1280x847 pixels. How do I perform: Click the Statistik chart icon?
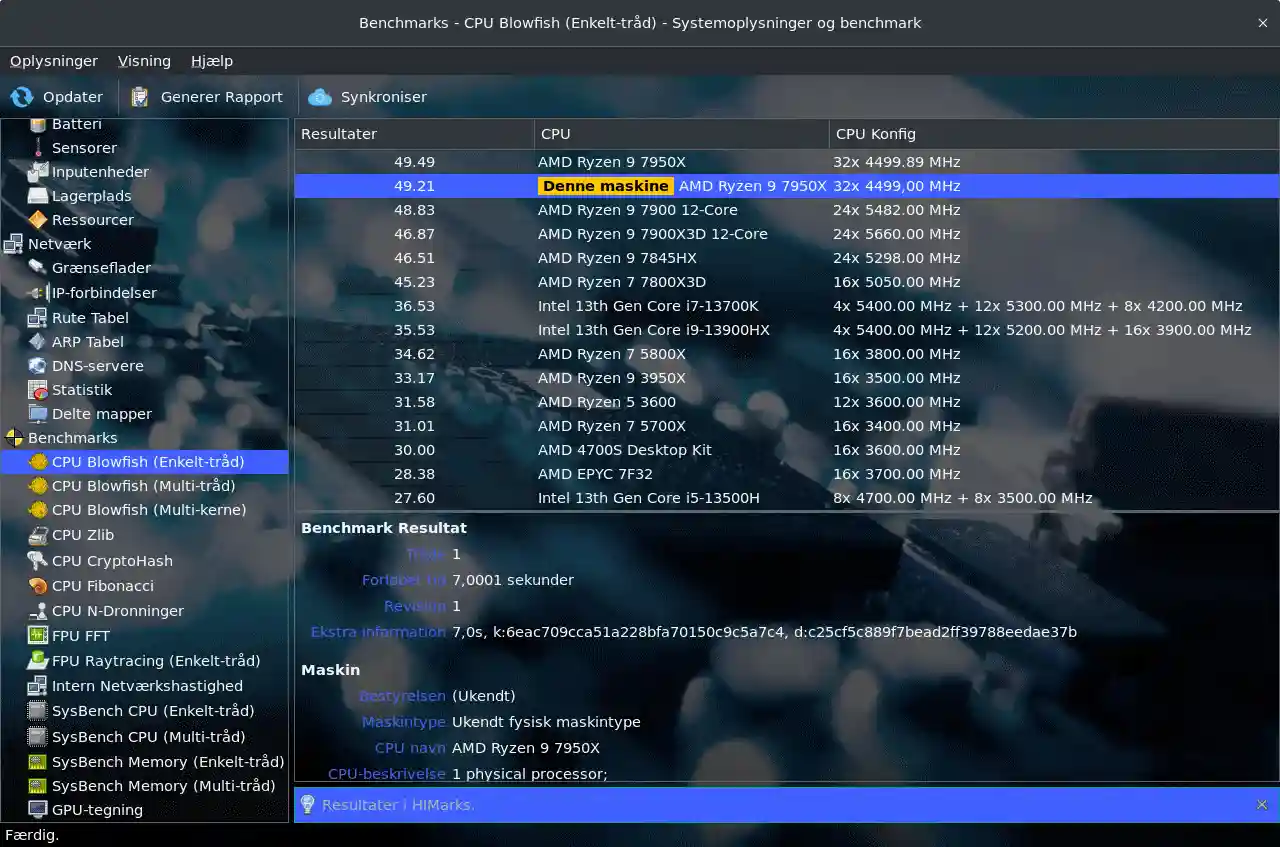click(x=38, y=390)
